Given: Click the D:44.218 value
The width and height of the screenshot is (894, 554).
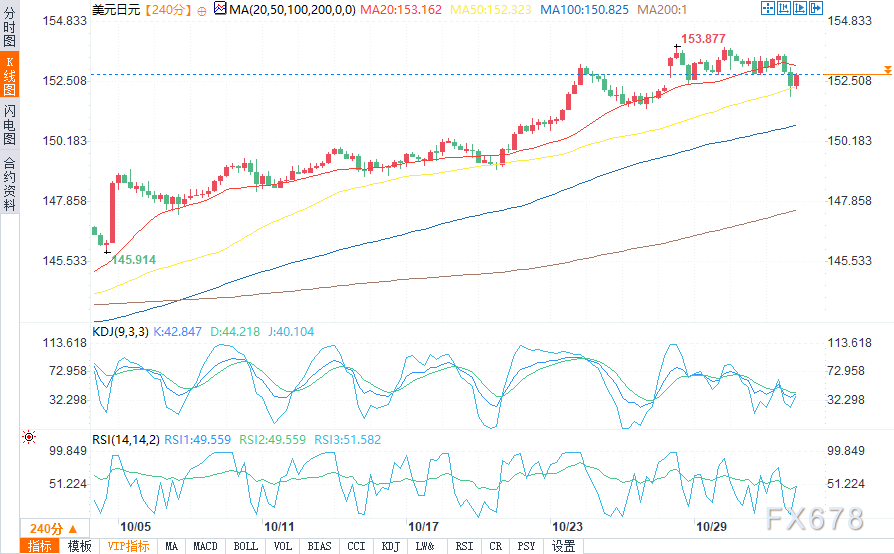Looking at the screenshot, I should (x=235, y=332).
